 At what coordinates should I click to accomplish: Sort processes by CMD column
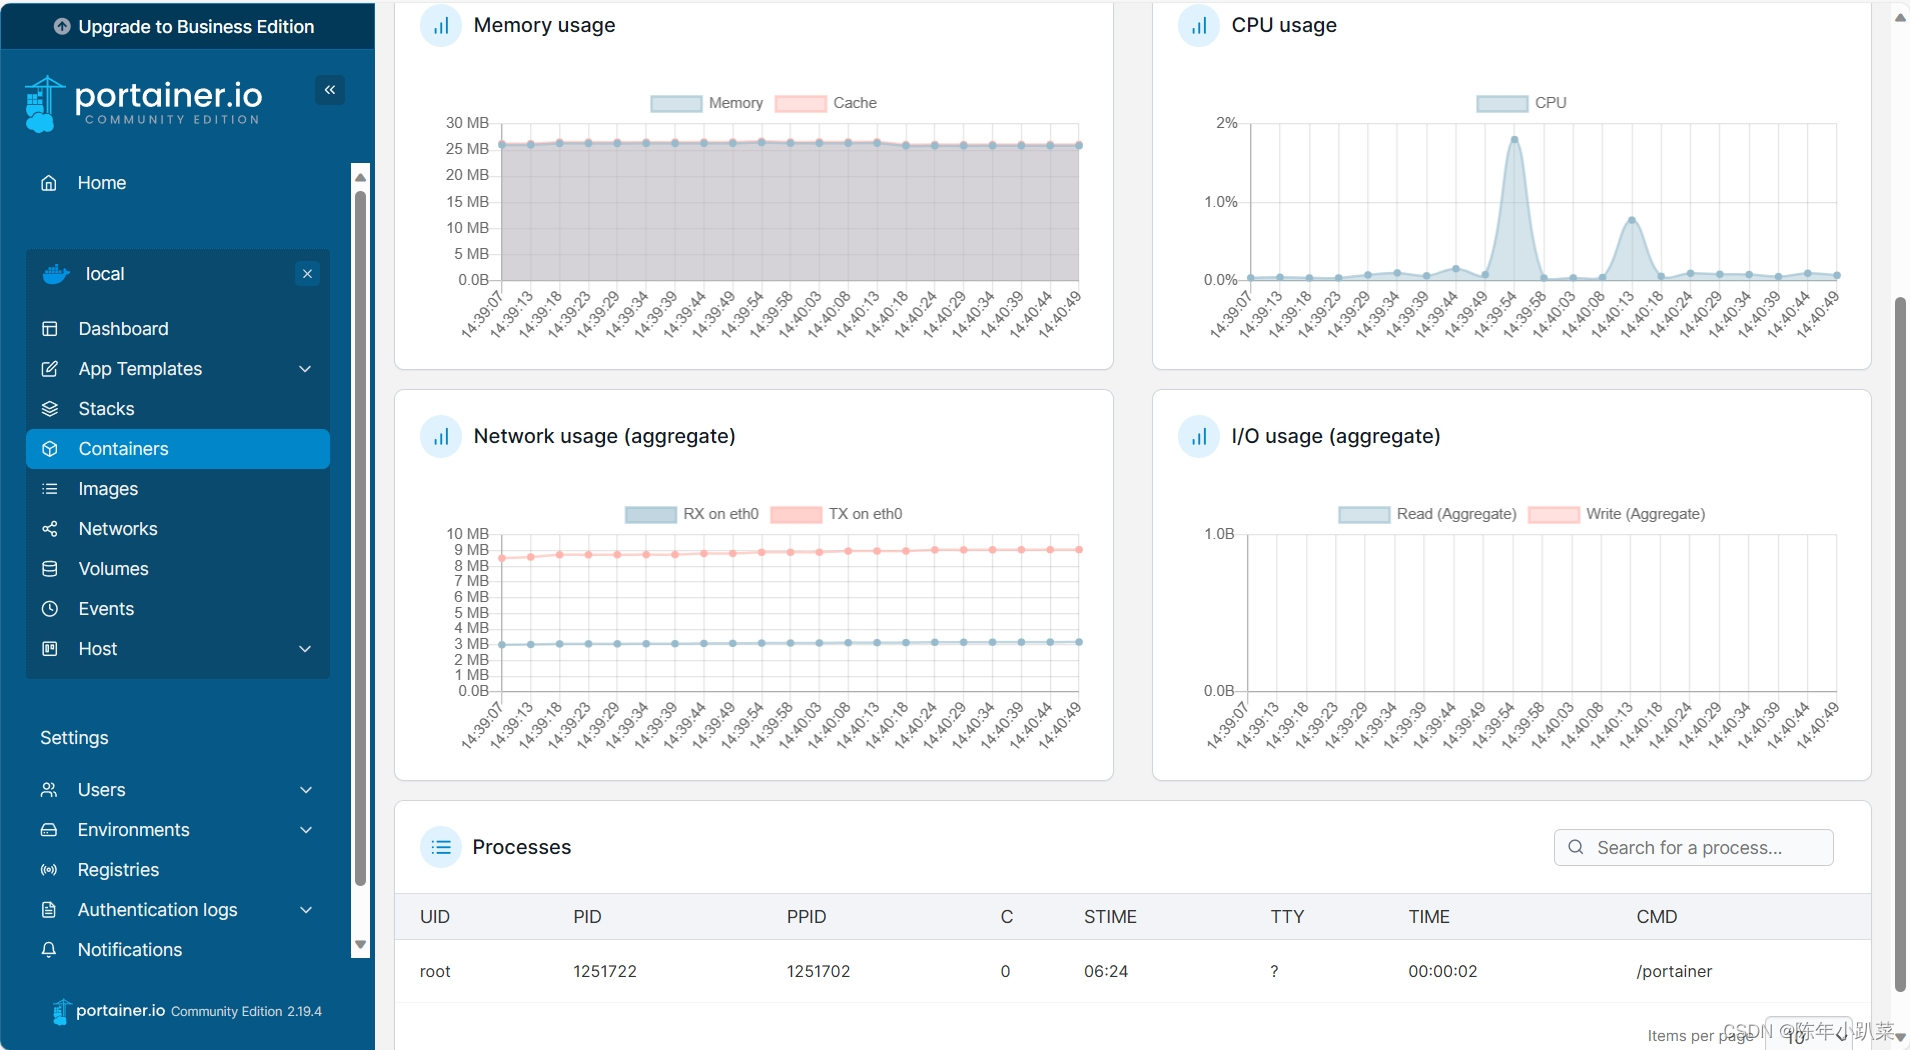coord(1656,917)
